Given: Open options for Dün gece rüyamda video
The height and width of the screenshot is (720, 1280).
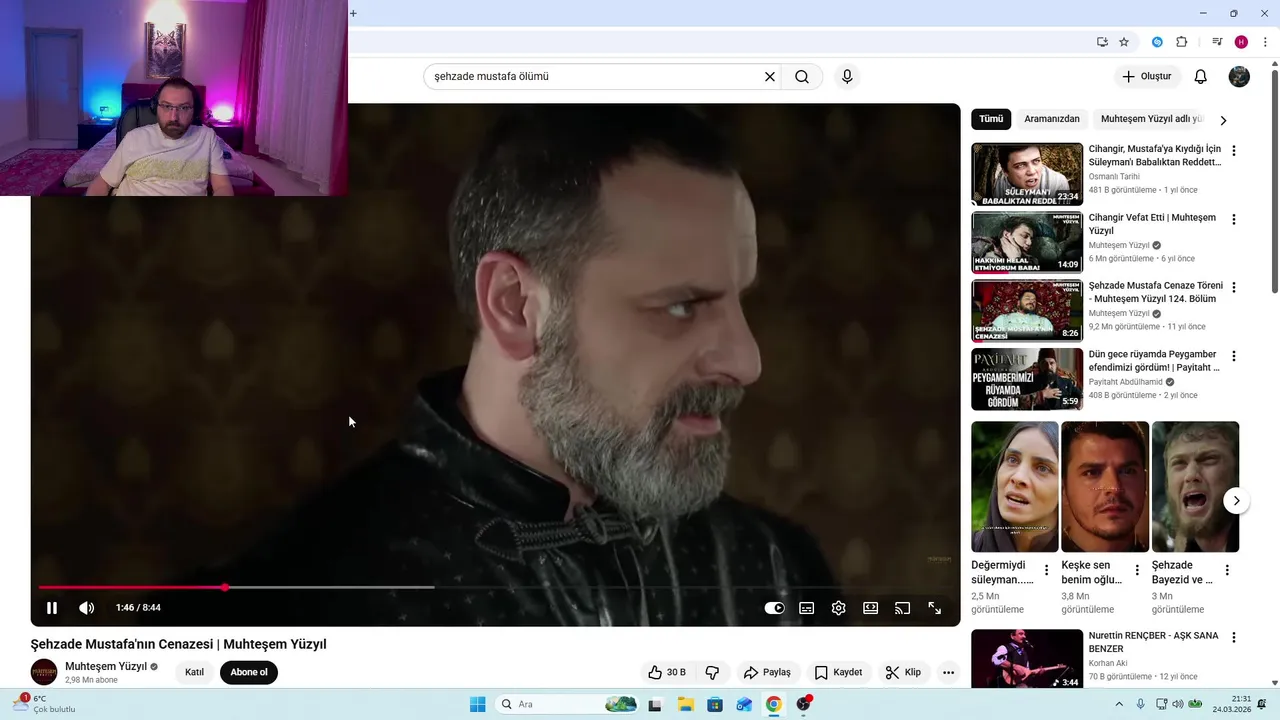Looking at the screenshot, I should 1234,356.
